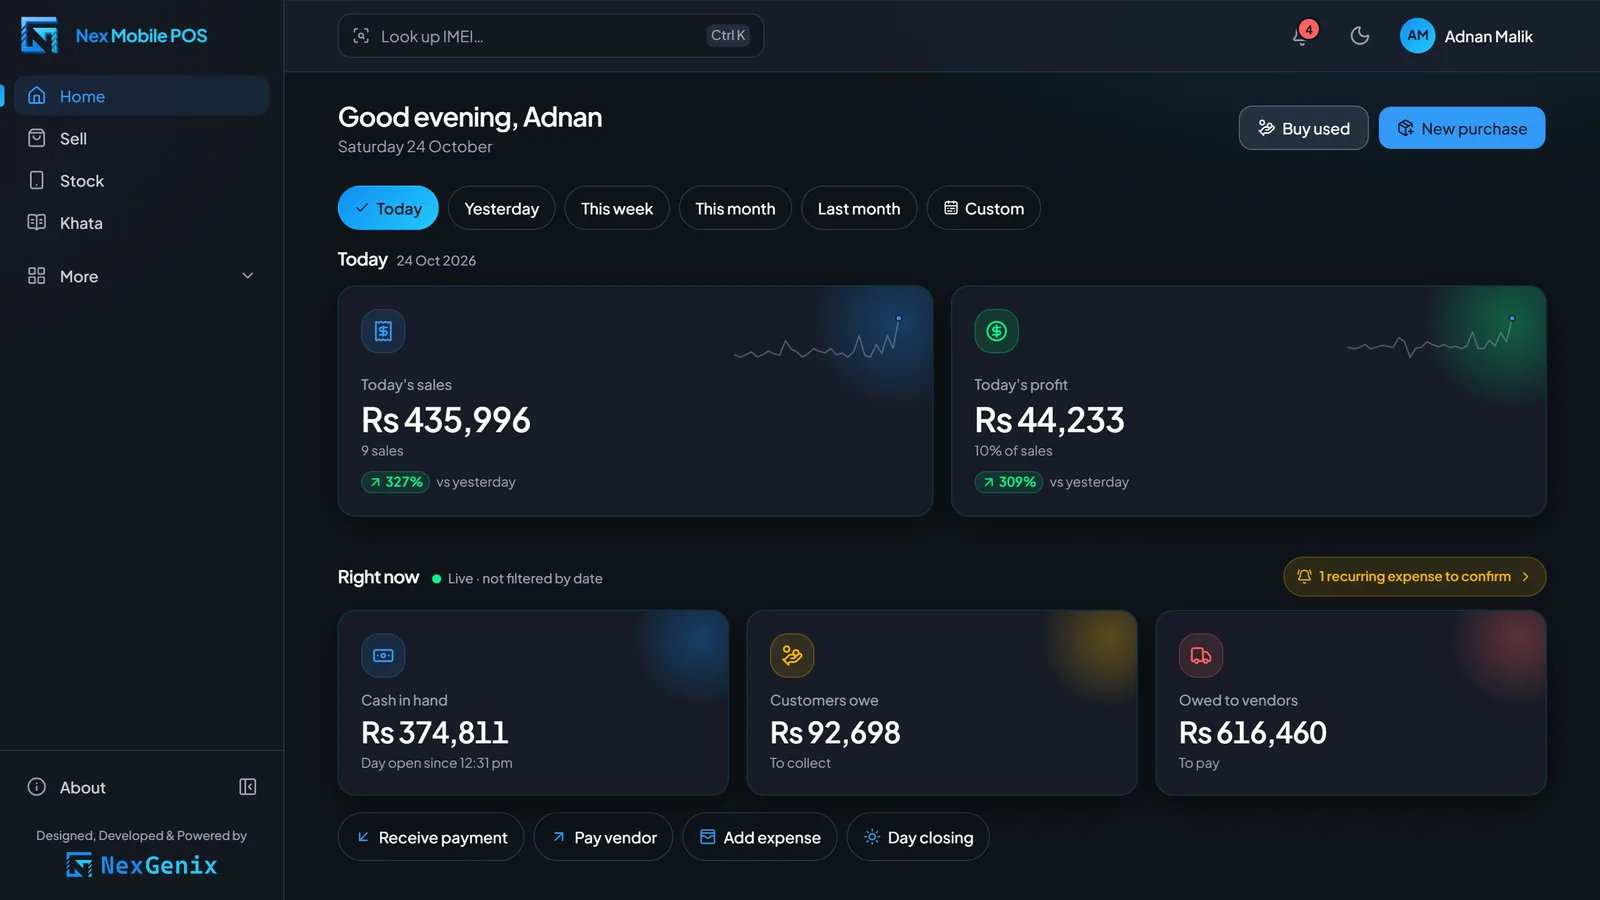Click the Customers owe hand-coins icon
Viewport: 1600px width, 900px height.
(x=792, y=656)
